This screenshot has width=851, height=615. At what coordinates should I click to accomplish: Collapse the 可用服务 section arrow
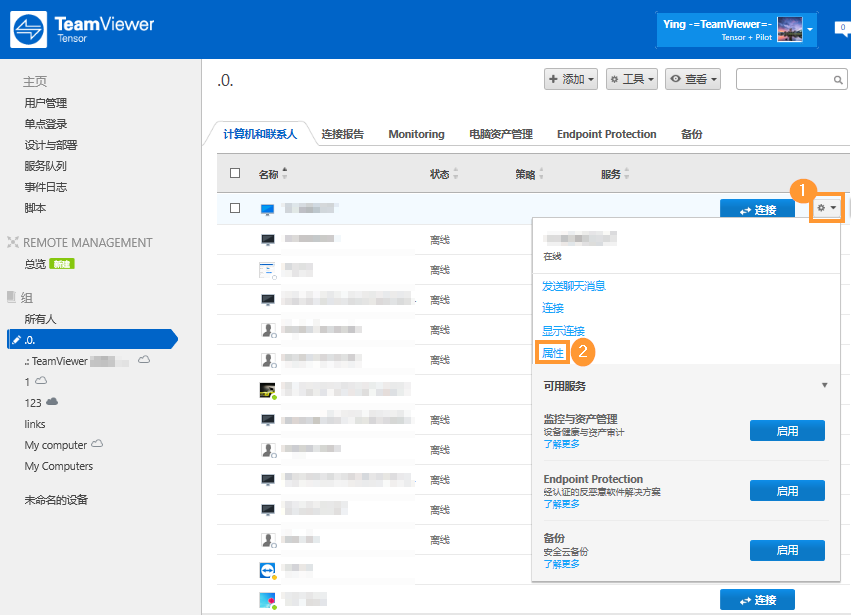coord(824,386)
